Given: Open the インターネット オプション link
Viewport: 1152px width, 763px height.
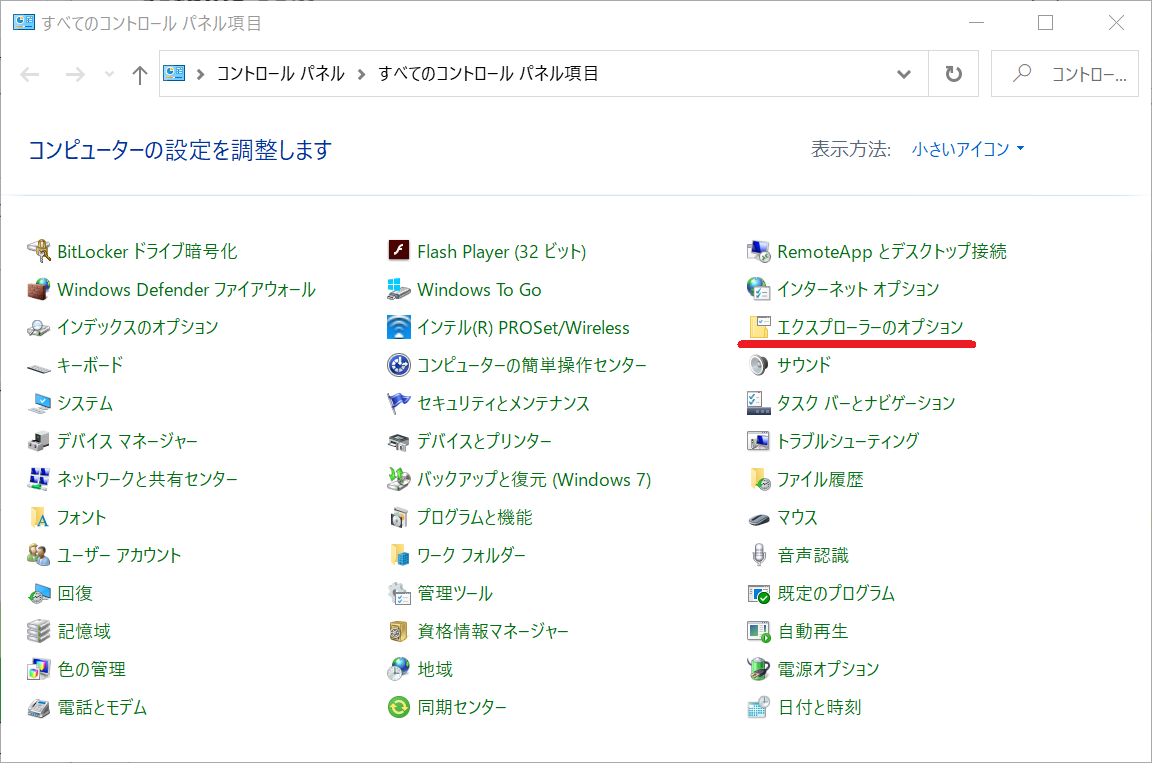Looking at the screenshot, I should tap(858, 289).
